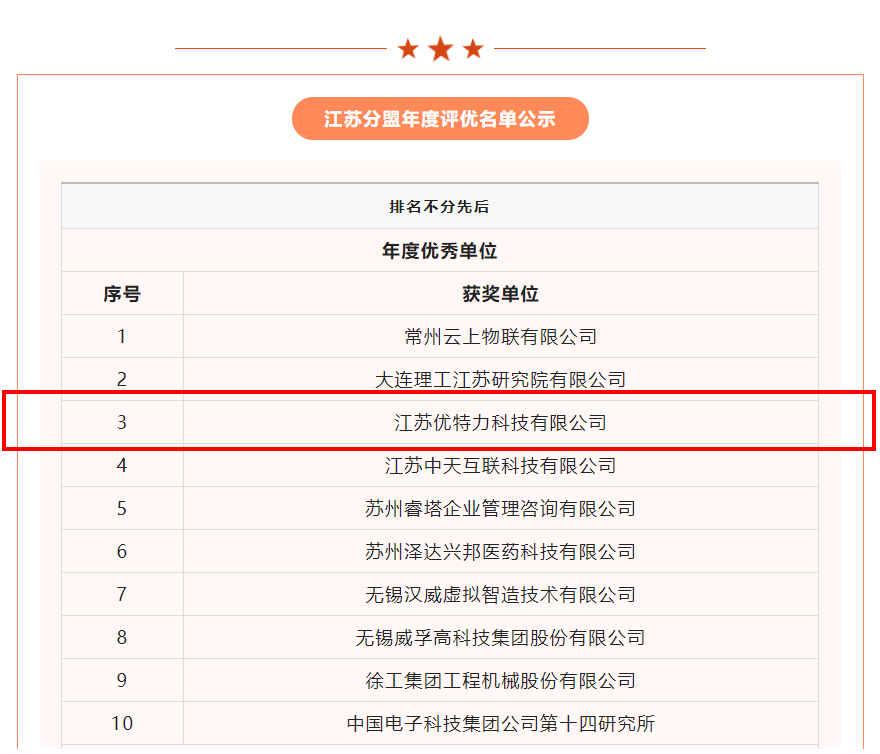Click 徐工集团工程机械股份有限公司 entry

[x=500, y=681]
